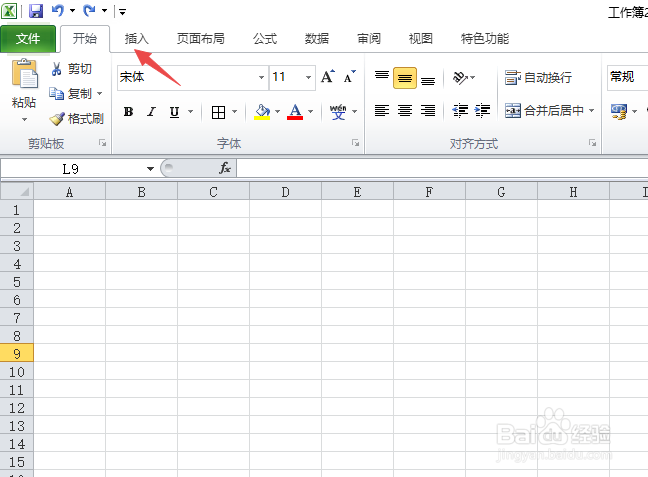
Task: Open the 对齐方式 dialog launcher
Action: (593, 143)
